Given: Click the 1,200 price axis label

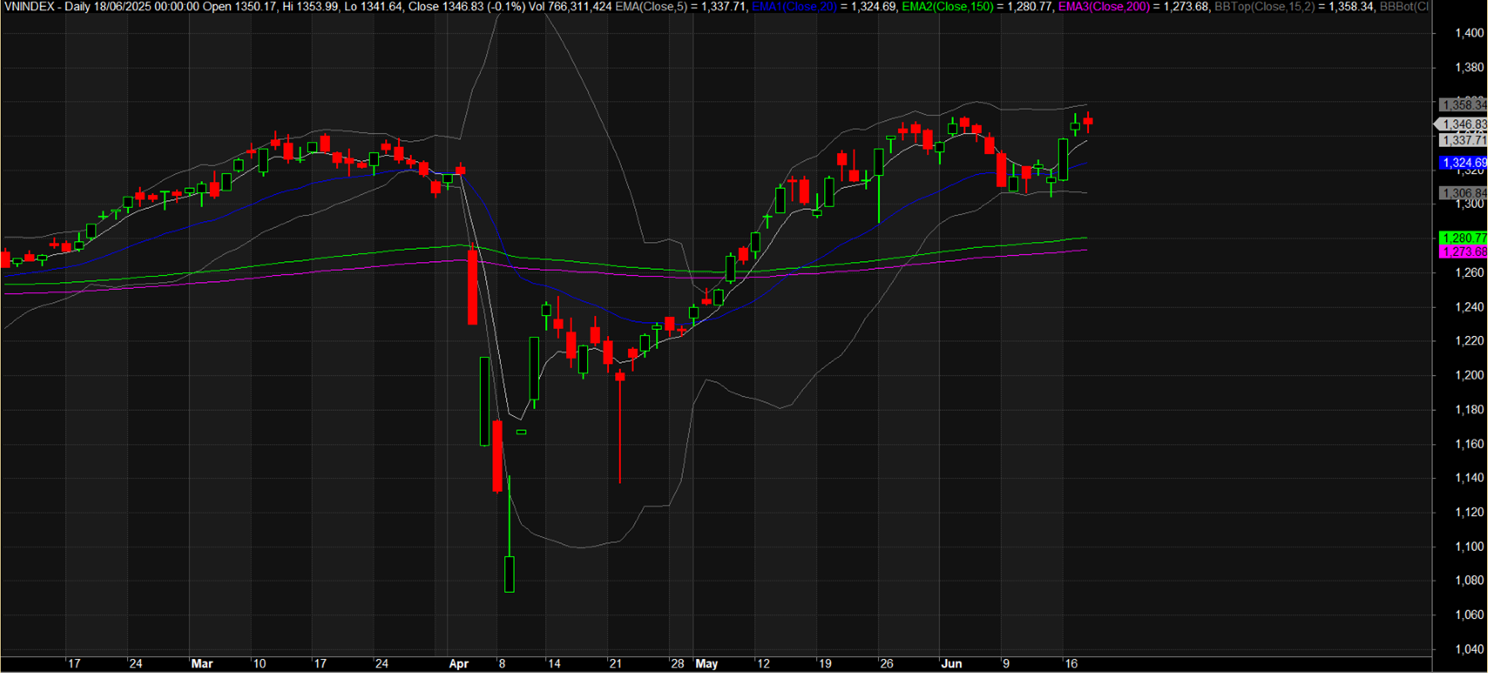Looking at the screenshot, I should [x=1469, y=375].
